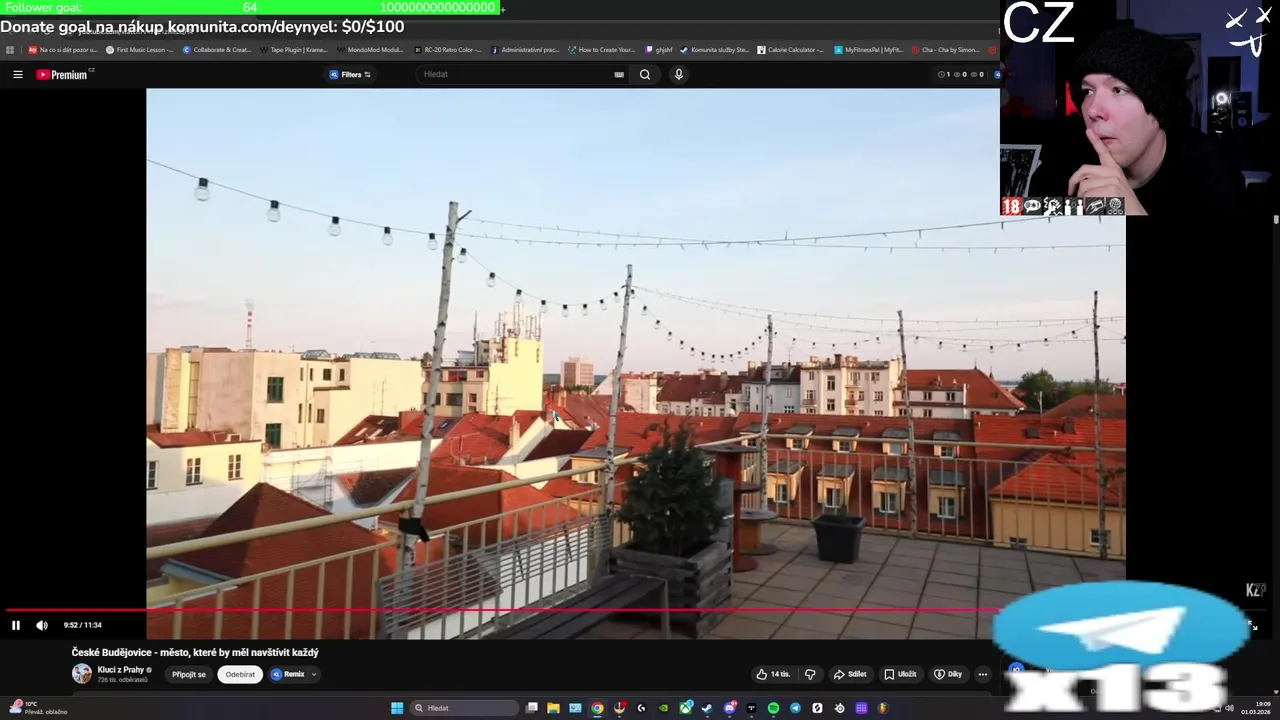Open the 'Collaborate & Creat...' bookmark
The width and height of the screenshot is (1280, 720).
click(217, 50)
